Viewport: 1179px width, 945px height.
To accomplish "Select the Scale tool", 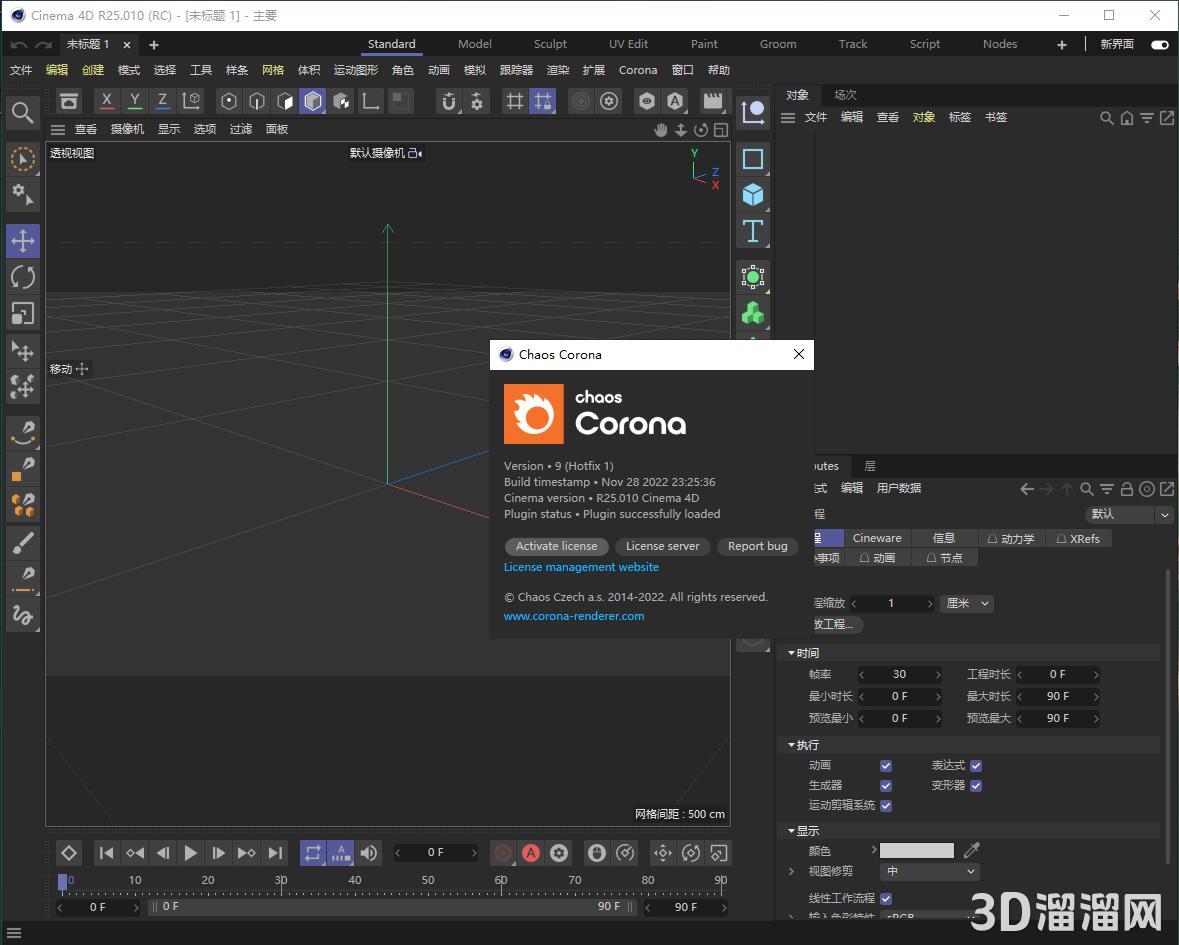I will [22, 314].
